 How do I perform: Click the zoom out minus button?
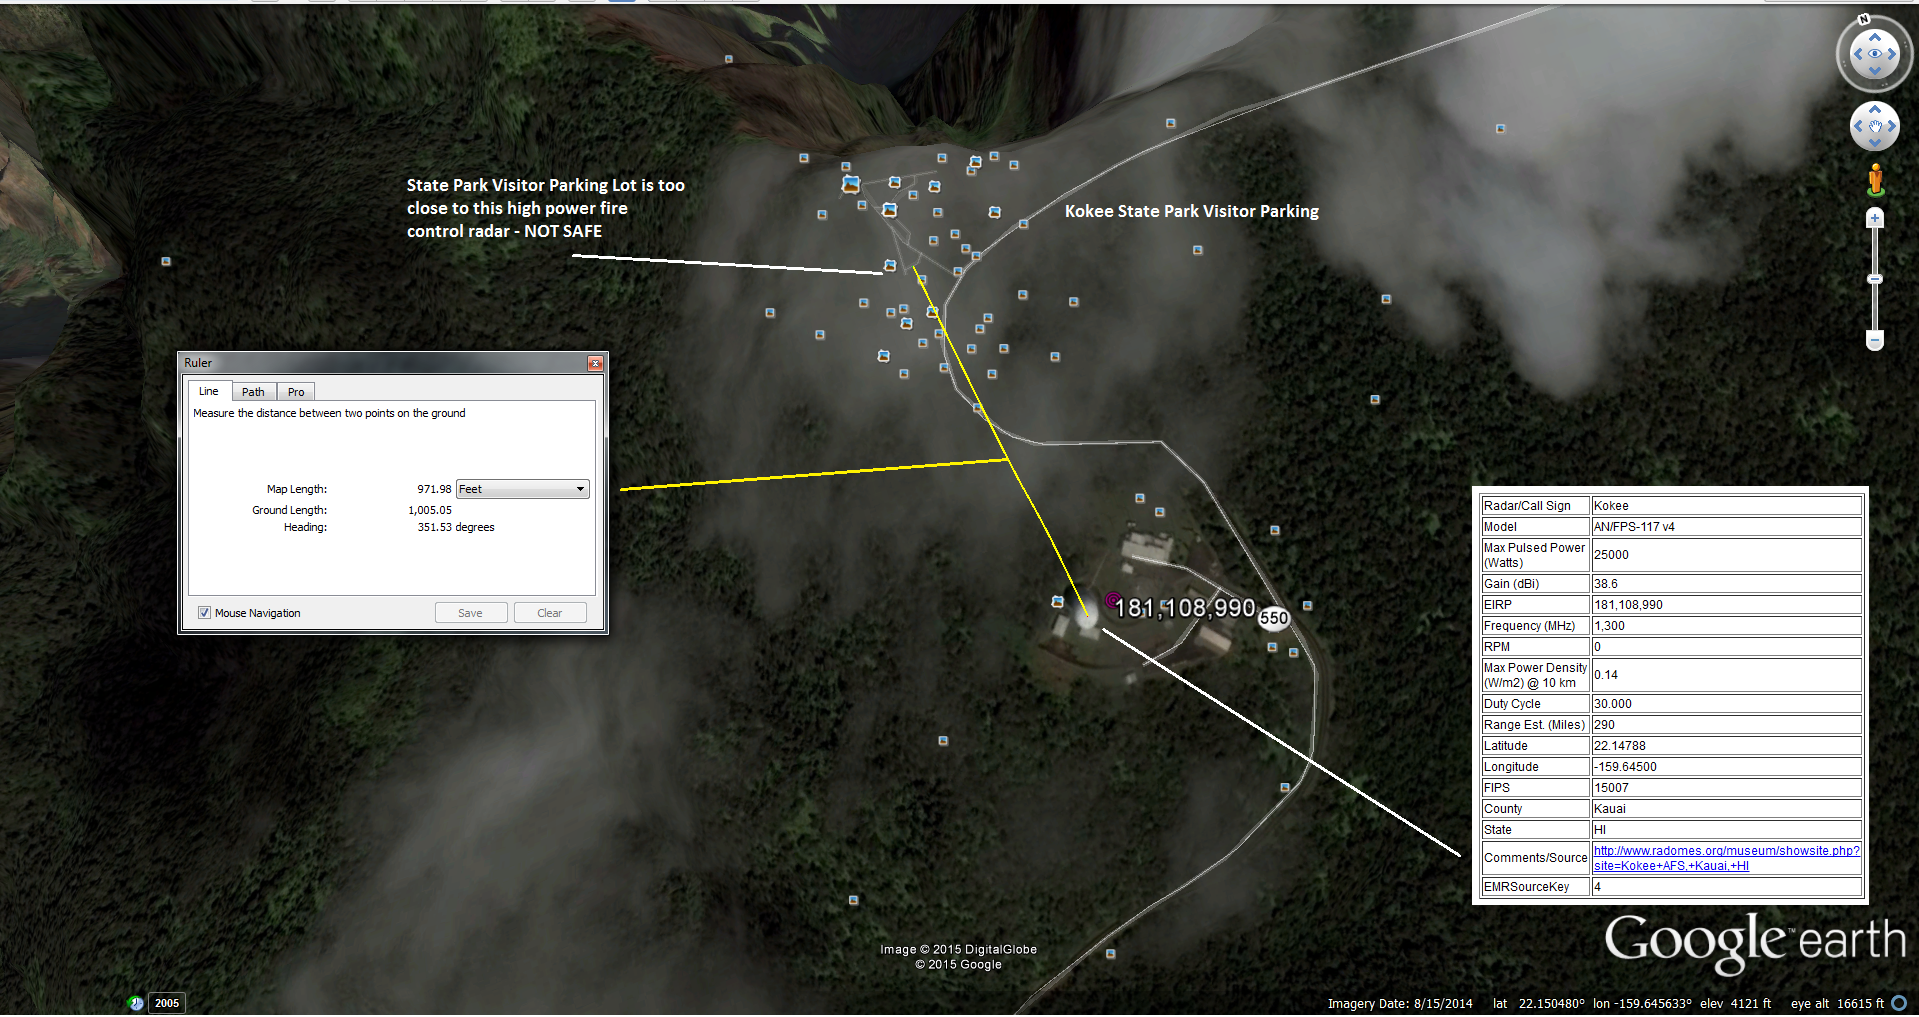1875,341
